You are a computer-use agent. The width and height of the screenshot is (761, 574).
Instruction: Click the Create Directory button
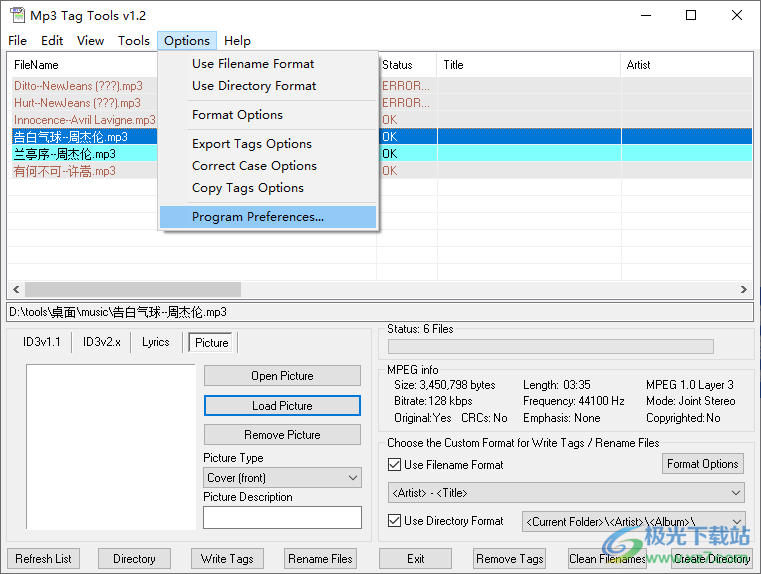point(712,559)
